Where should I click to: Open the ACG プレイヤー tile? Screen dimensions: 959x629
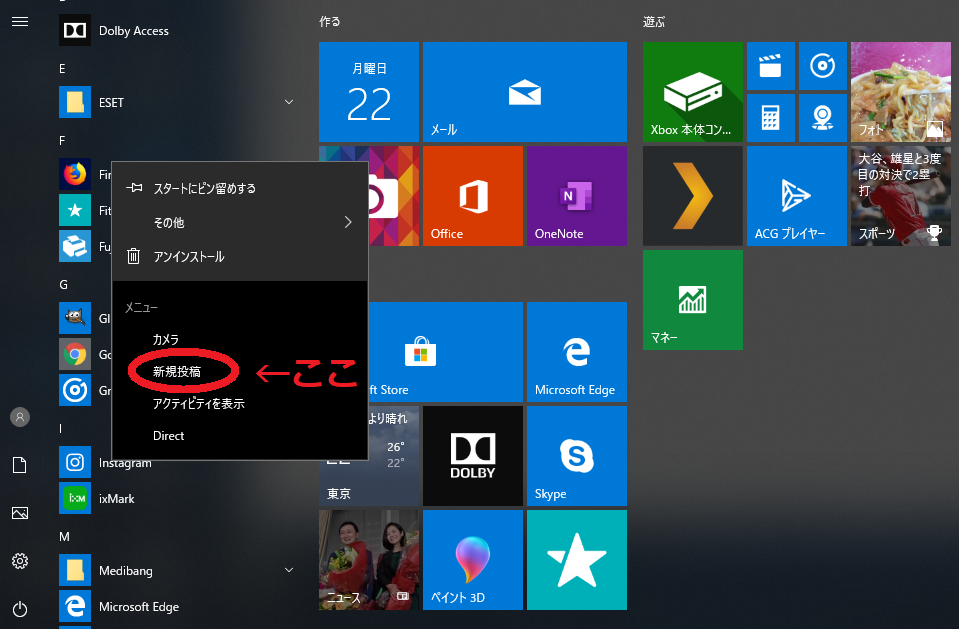point(797,196)
